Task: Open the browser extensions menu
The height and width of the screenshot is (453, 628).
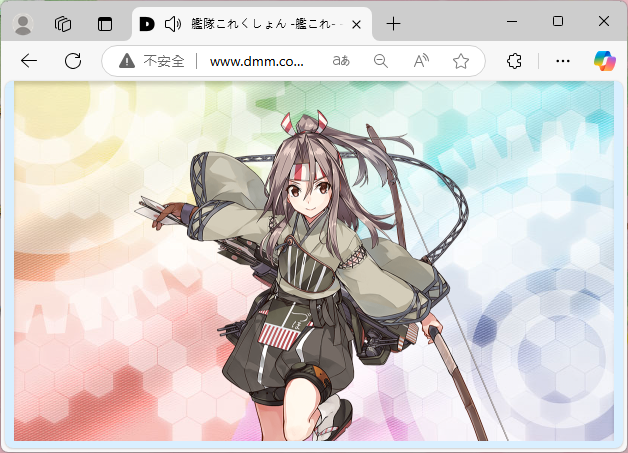Action: tap(514, 61)
